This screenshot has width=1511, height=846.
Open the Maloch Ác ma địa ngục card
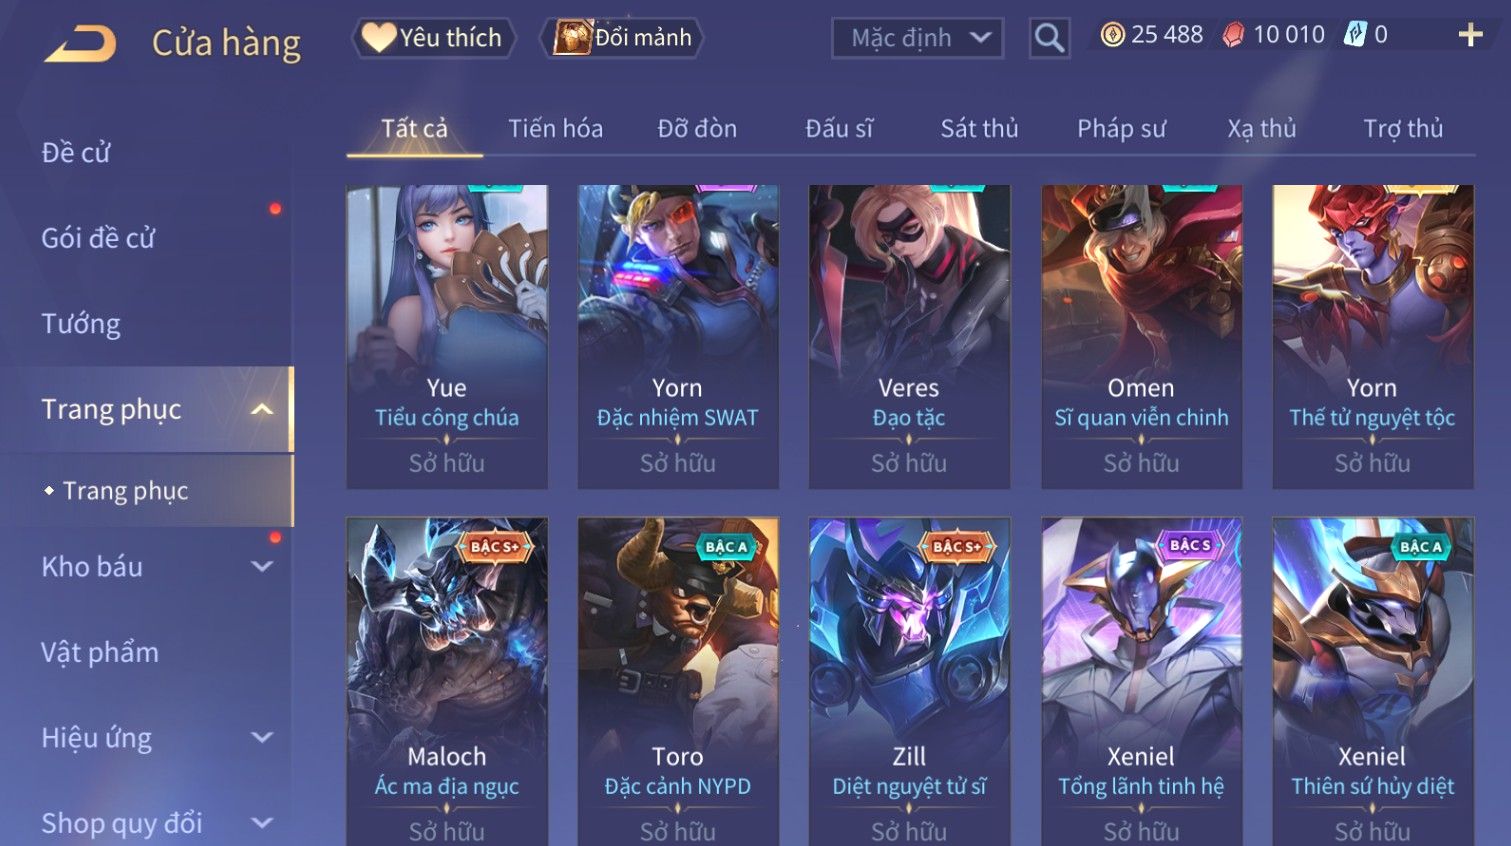pyautogui.click(x=447, y=681)
